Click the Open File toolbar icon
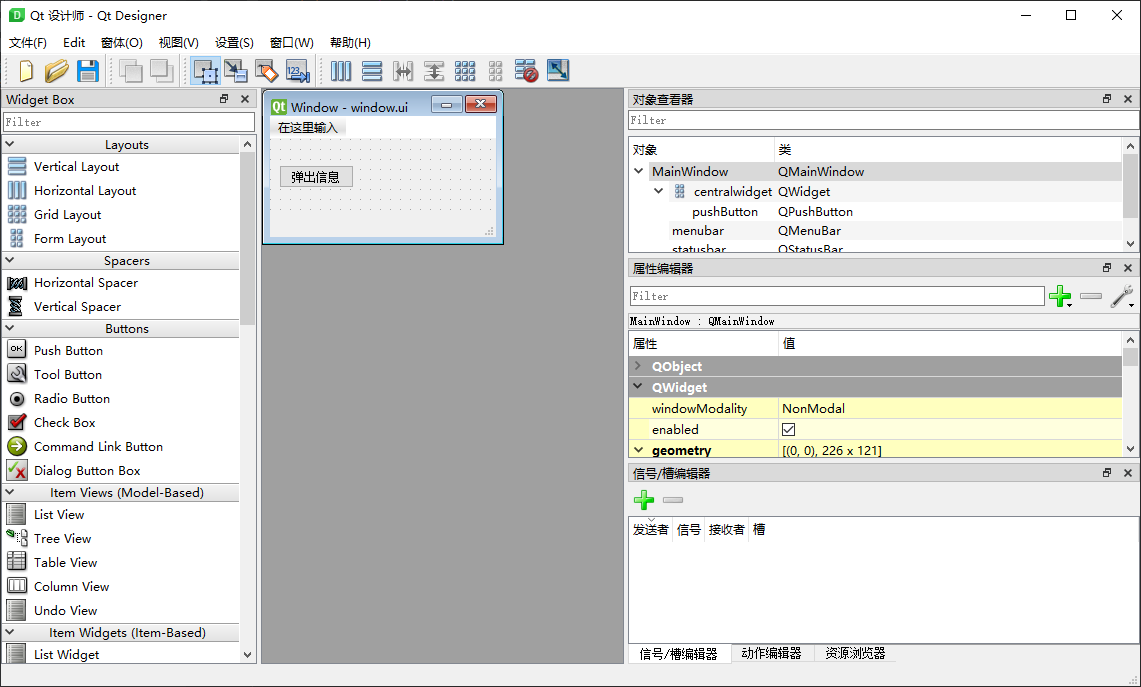1141x687 pixels. [57, 71]
